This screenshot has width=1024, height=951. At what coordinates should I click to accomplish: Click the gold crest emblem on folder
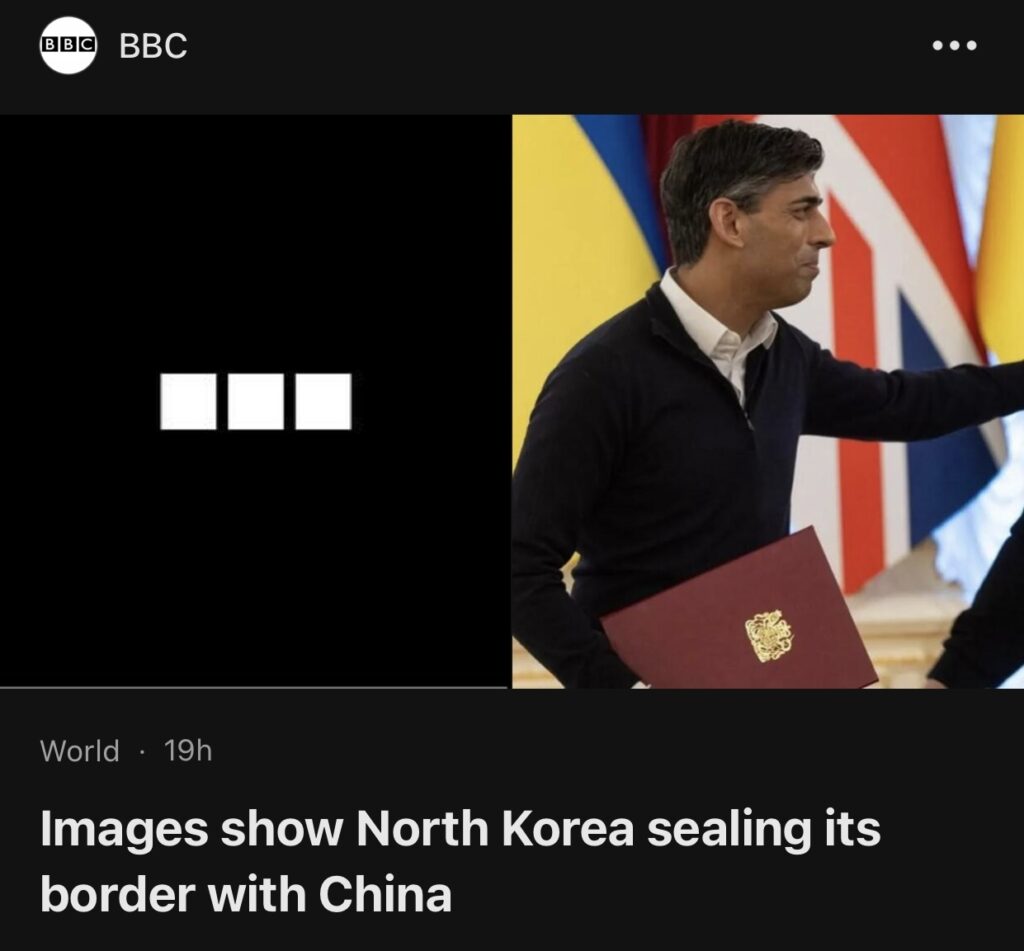point(769,634)
